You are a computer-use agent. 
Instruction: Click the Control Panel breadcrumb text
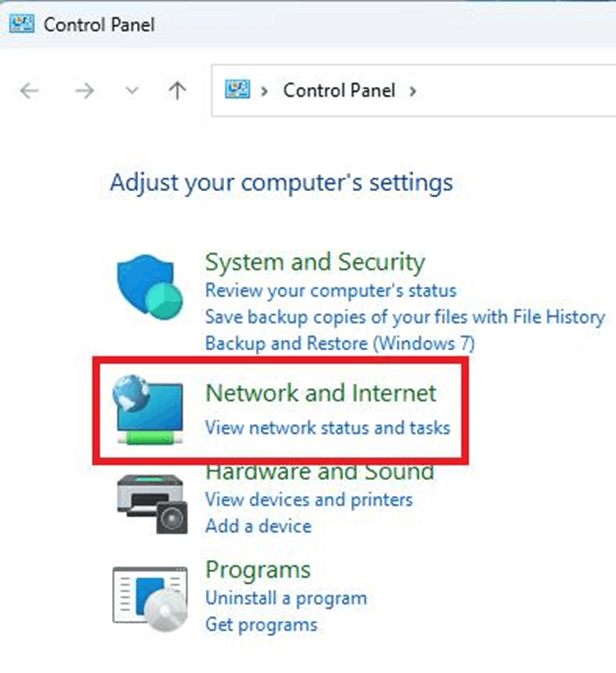pyautogui.click(x=339, y=91)
